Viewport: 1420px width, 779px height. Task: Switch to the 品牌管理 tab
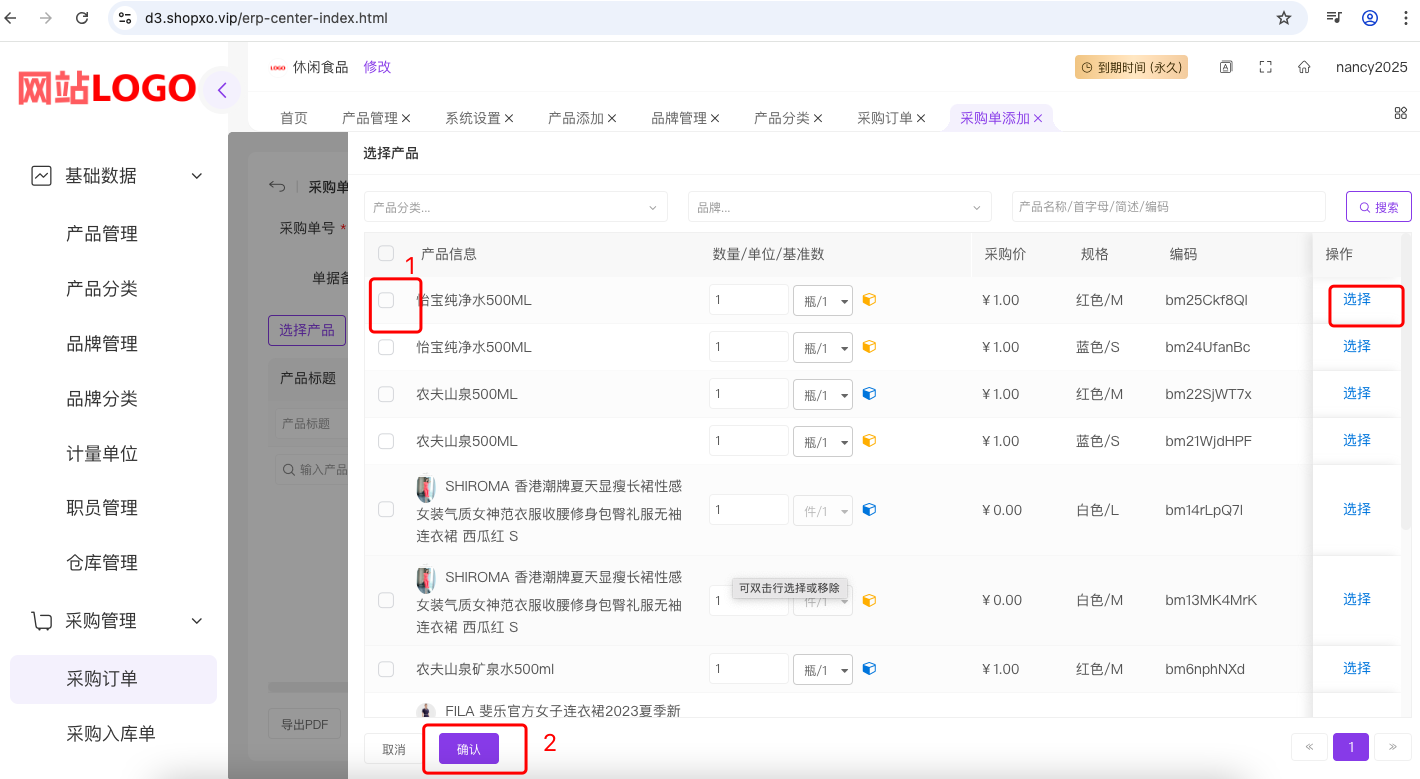click(x=679, y=118)
